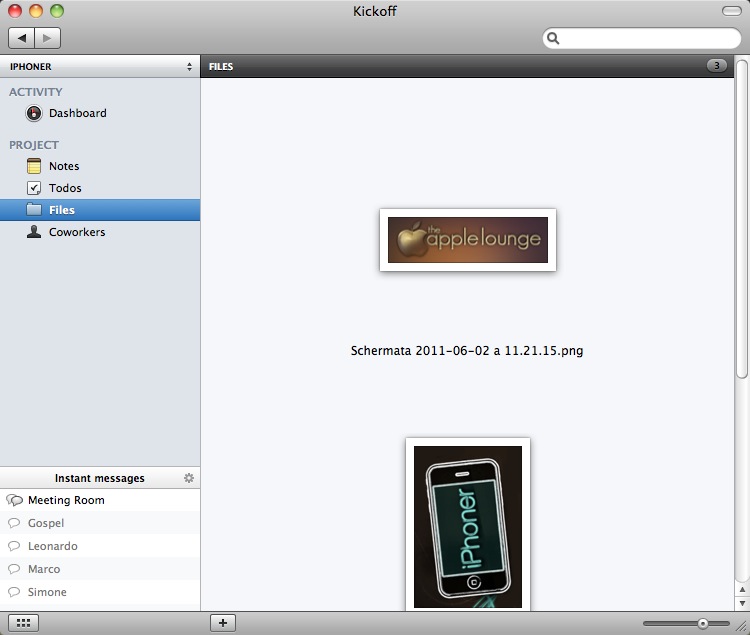The image size is (750, 635).
Task: Click the Meeting Room chat bubbles icon
Action: (14, 500)
